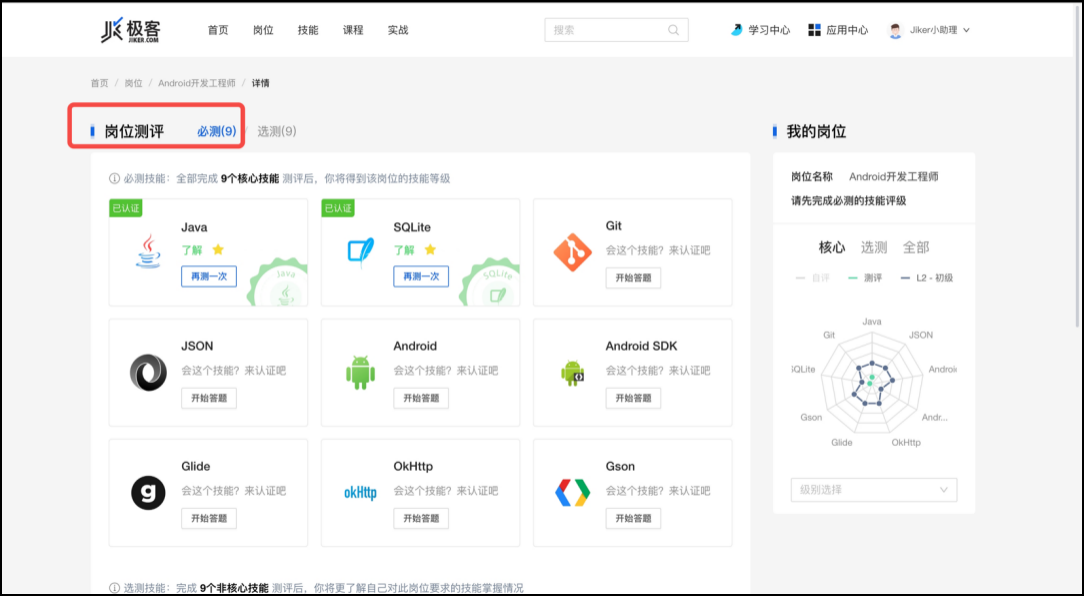Click the search magnifier icon
This screenshot has height=598, width=1084.
pyautogui.click(x=673, y=30)
